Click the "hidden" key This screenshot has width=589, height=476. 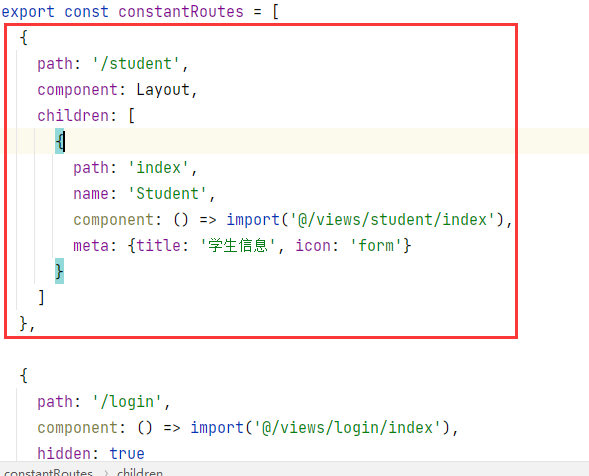tap(64, 453)
